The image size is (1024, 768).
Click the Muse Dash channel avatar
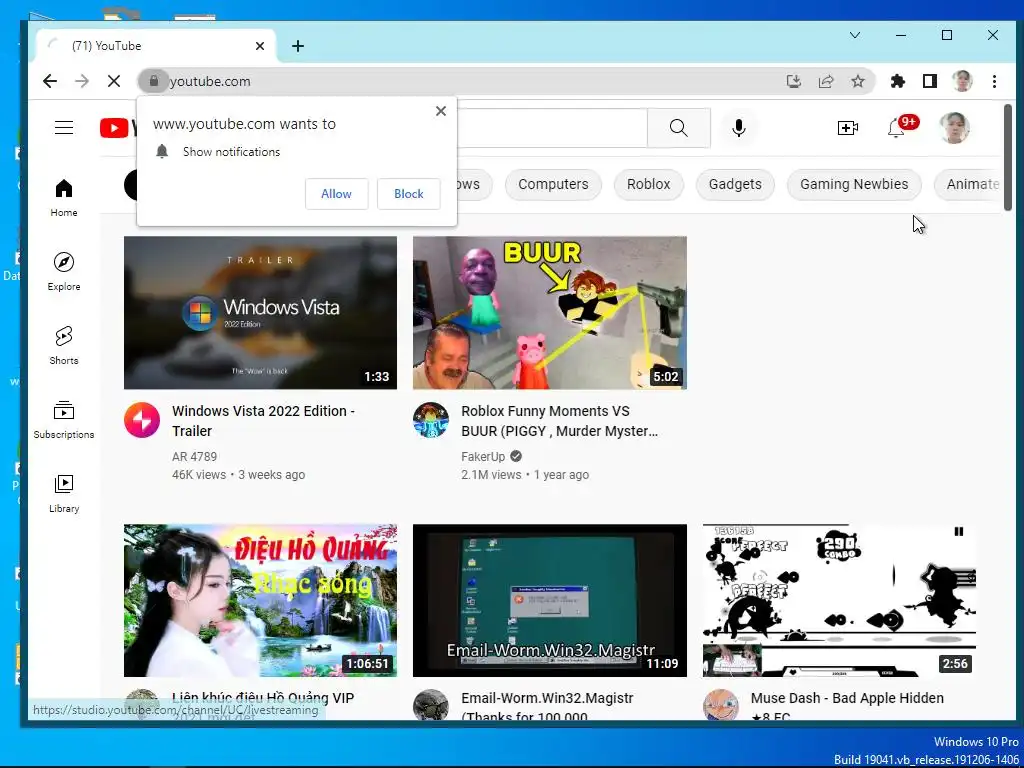[x=720, y=705]
